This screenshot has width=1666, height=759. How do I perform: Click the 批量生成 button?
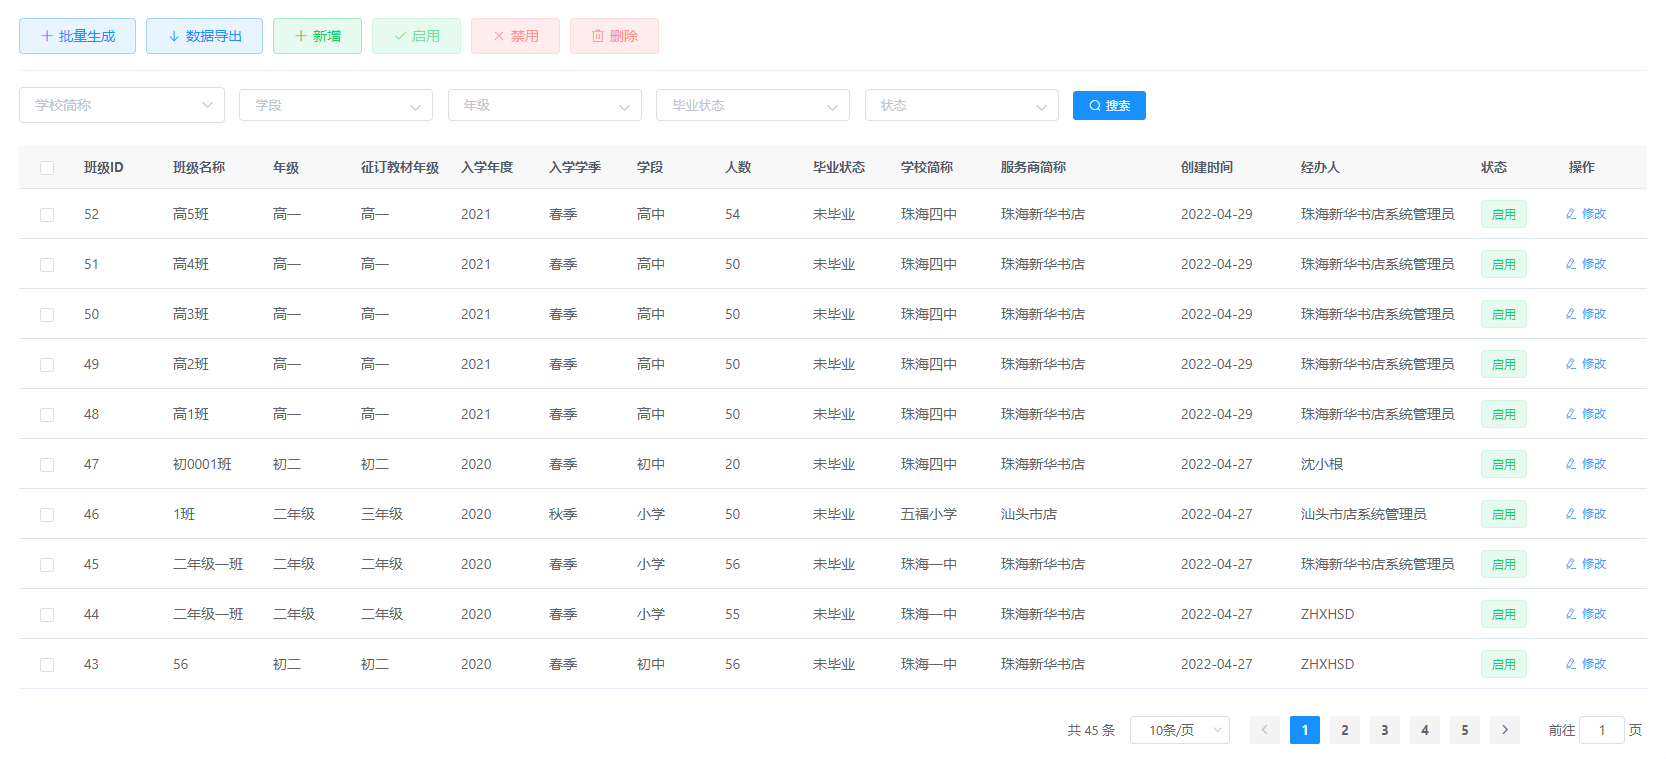(77, 36)
